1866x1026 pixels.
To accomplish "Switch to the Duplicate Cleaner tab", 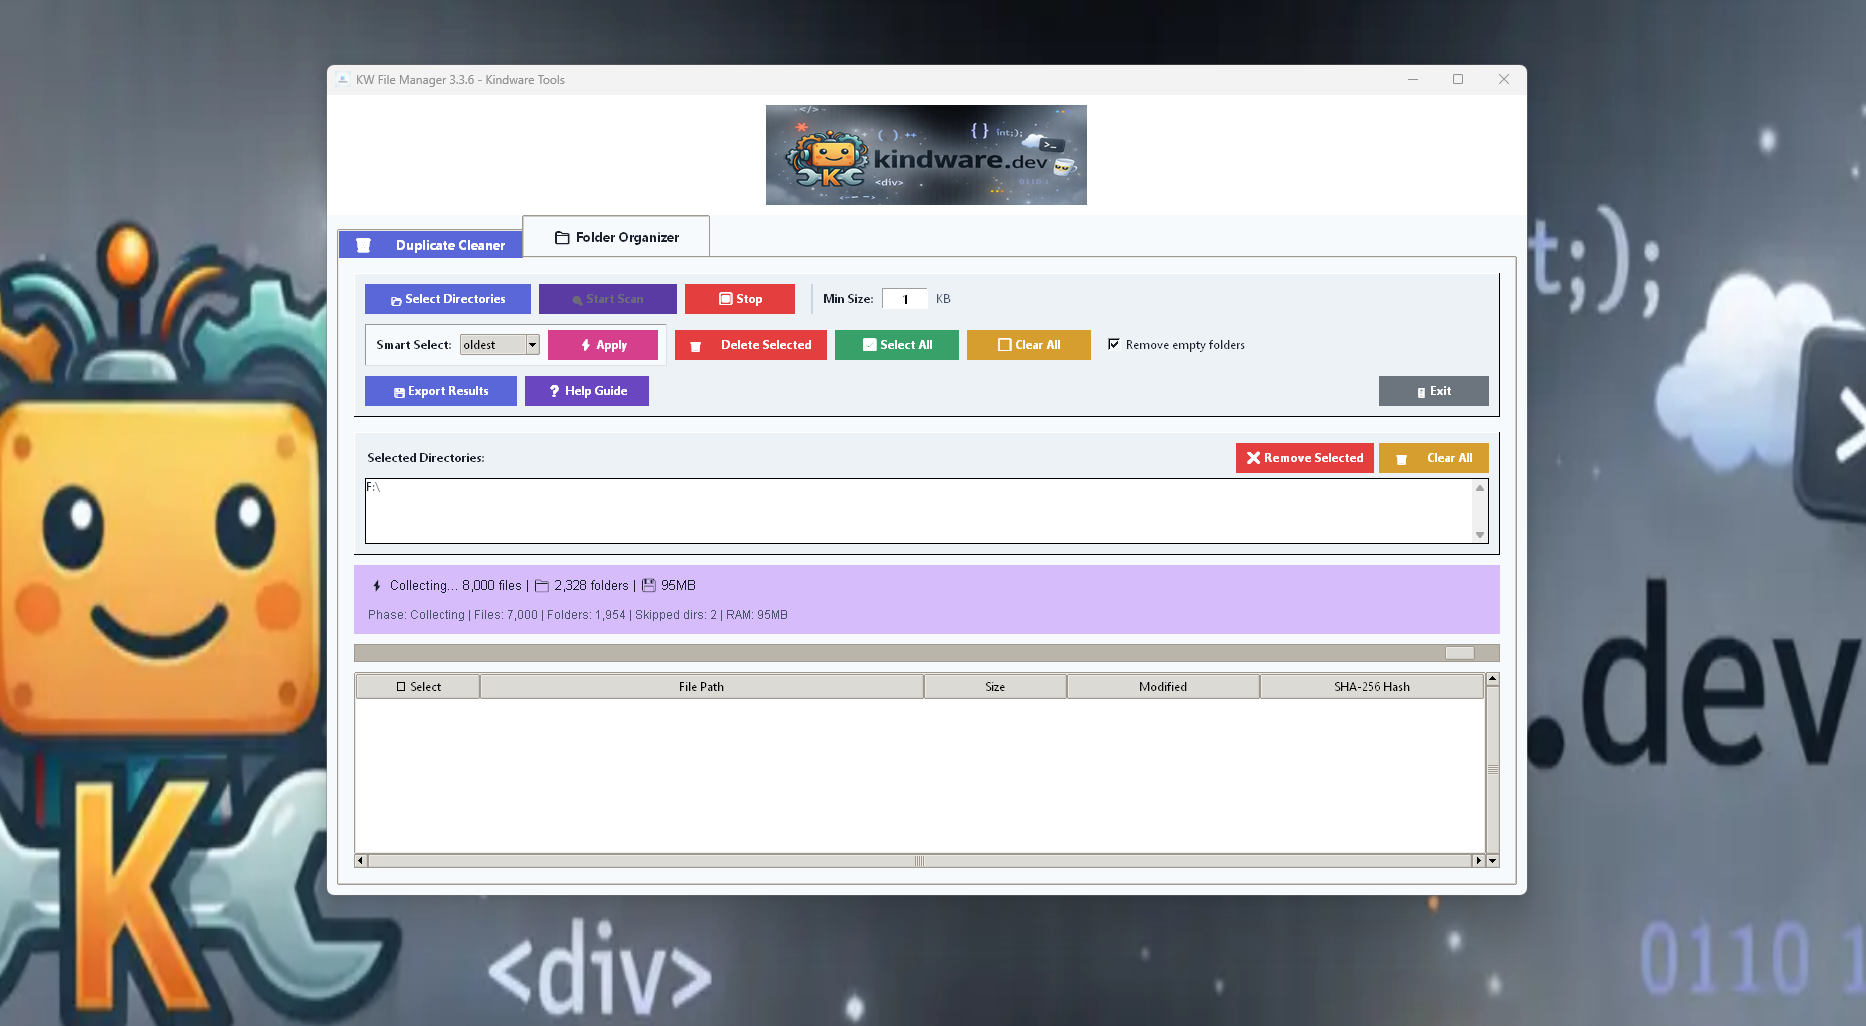I will pos(431,245).
